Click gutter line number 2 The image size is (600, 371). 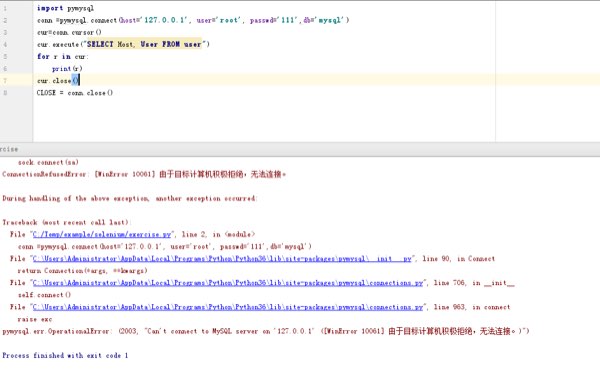pos(5,20)
